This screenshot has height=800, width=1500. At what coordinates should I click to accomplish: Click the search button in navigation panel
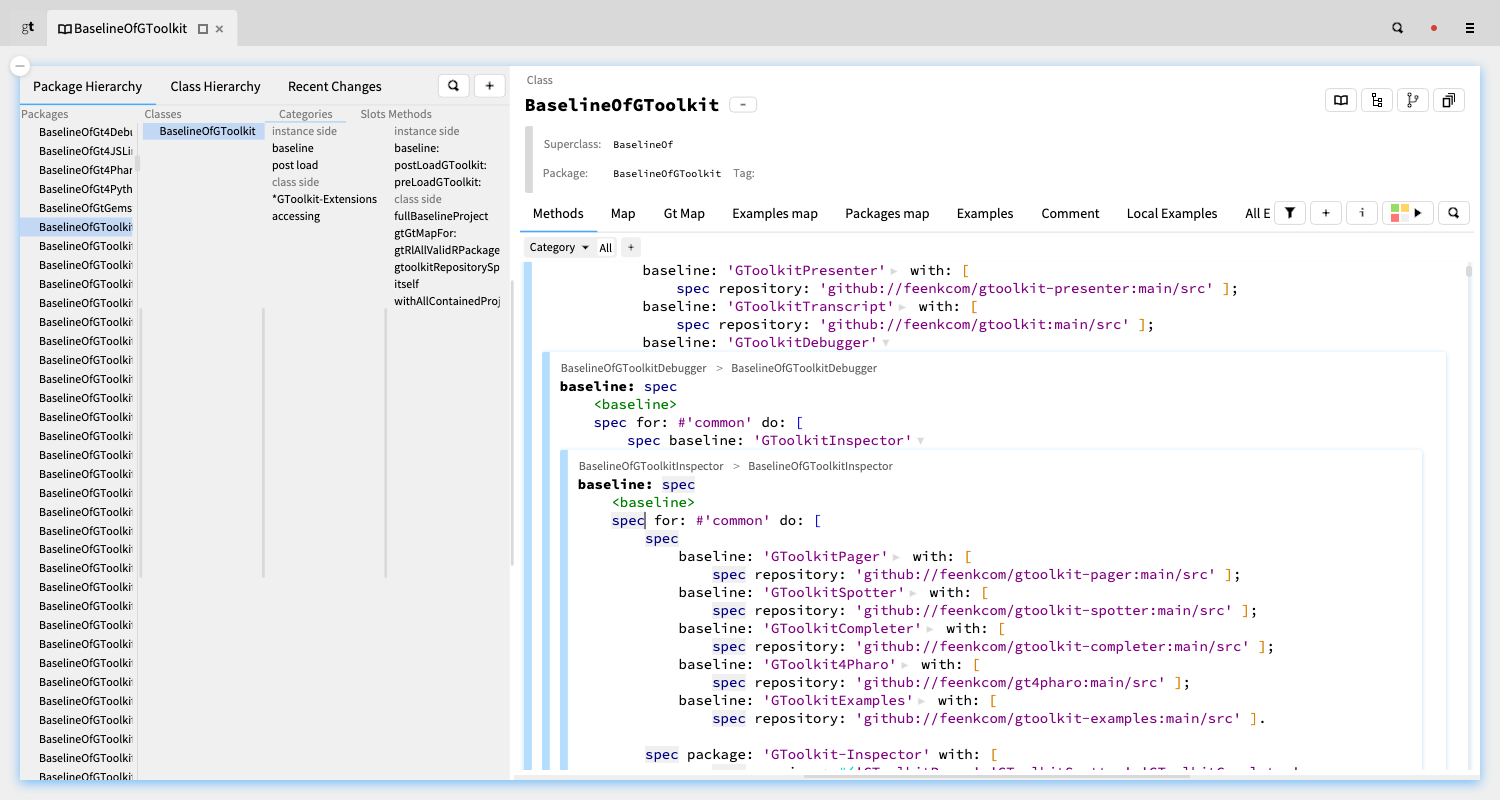click(x=454, y=86)
